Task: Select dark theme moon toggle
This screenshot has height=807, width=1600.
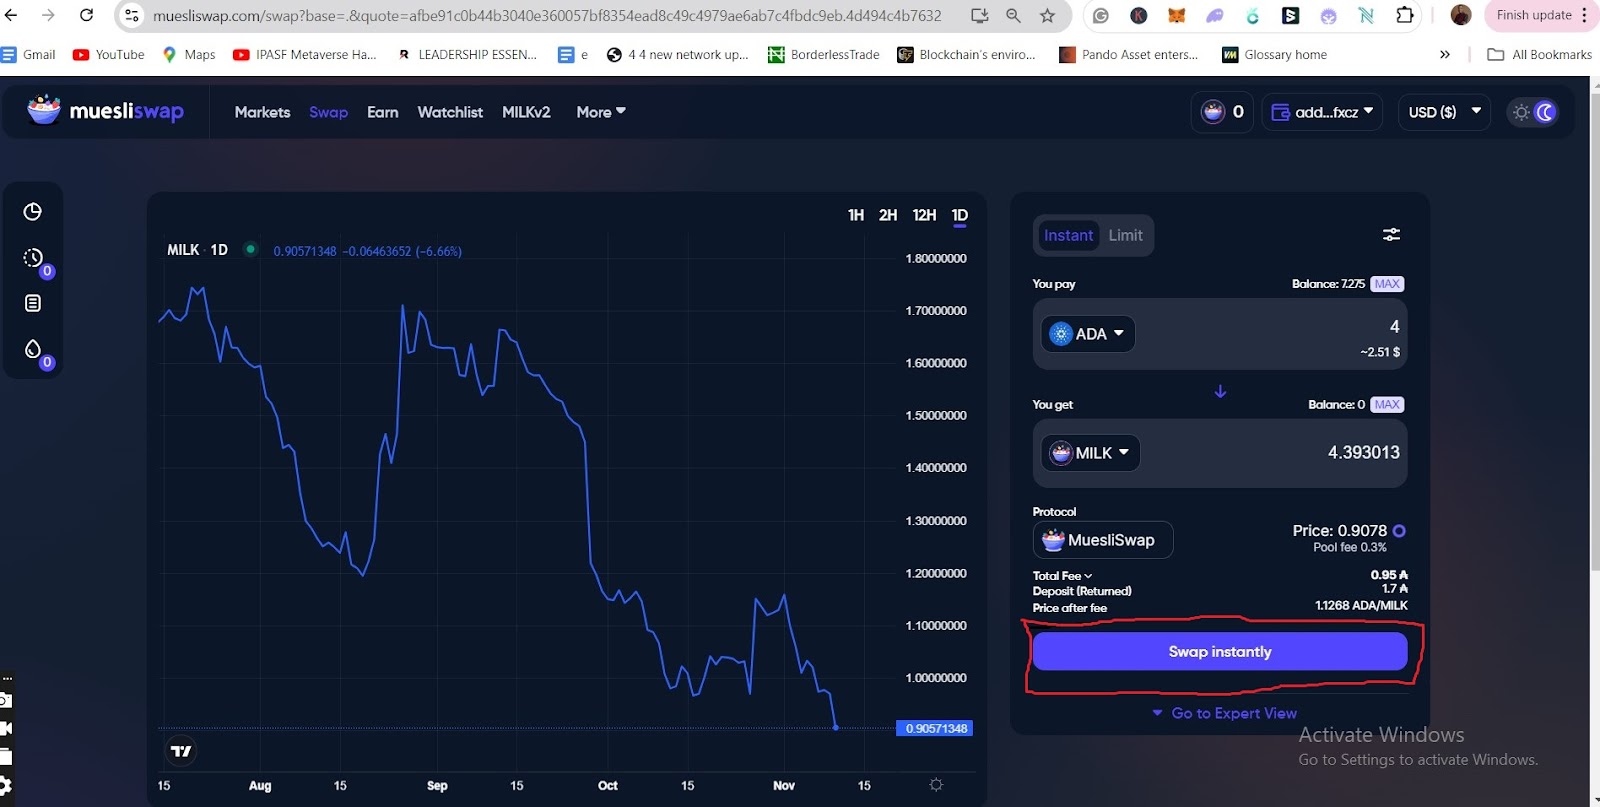Action: [x=1545, y=112]
